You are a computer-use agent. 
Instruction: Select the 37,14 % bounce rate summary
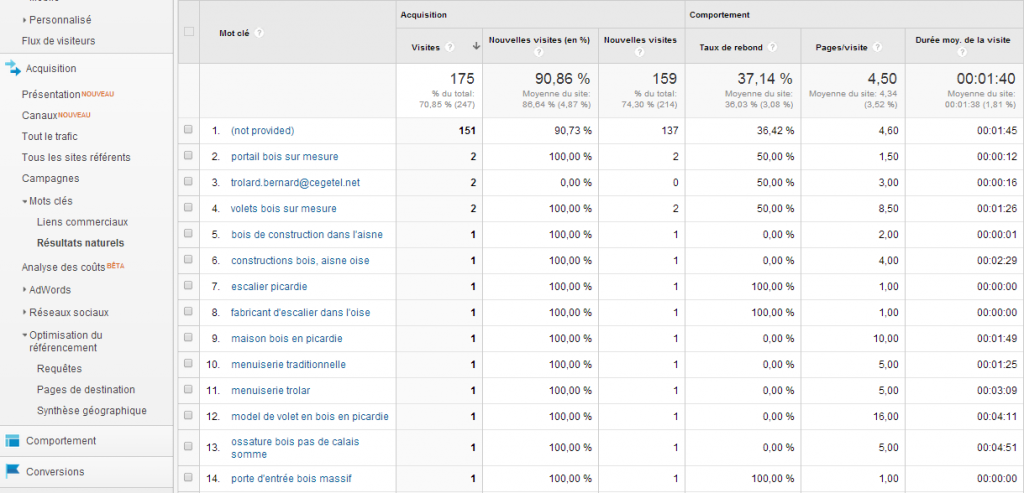(x=765, y=79)
